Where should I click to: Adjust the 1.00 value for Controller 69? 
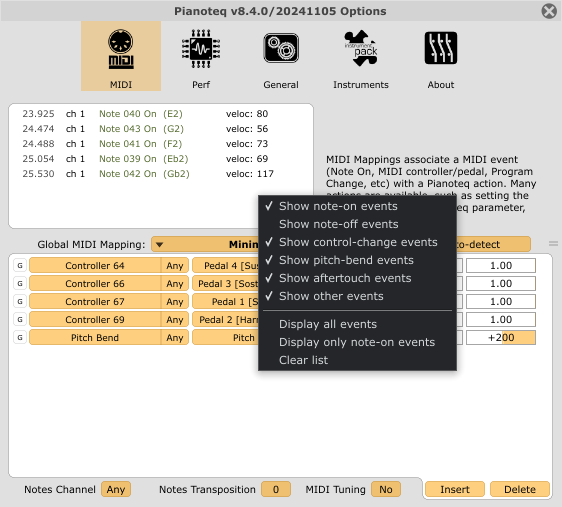point(501,319)
